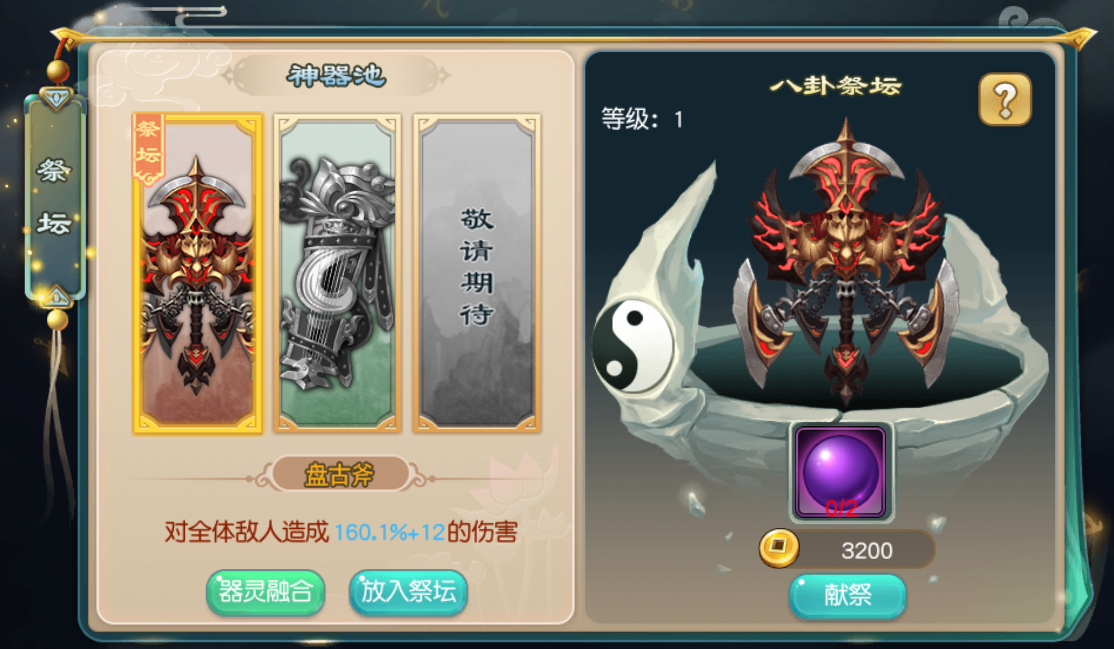
Task: Click the gold coin icon
Action: point(779,548)
